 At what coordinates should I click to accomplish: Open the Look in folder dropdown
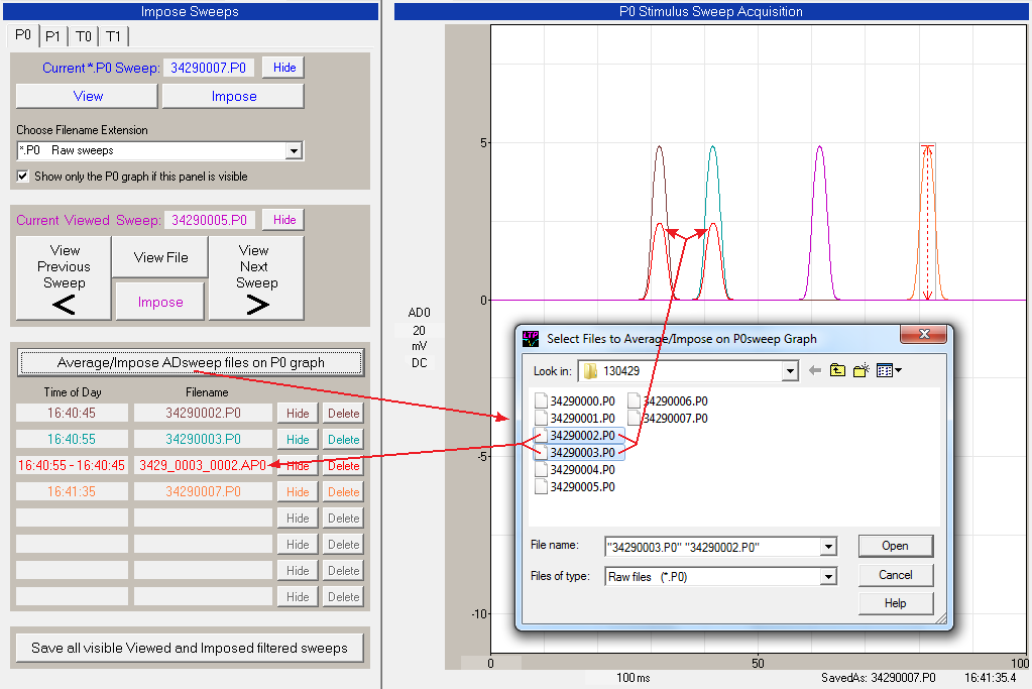click(790, 371)
